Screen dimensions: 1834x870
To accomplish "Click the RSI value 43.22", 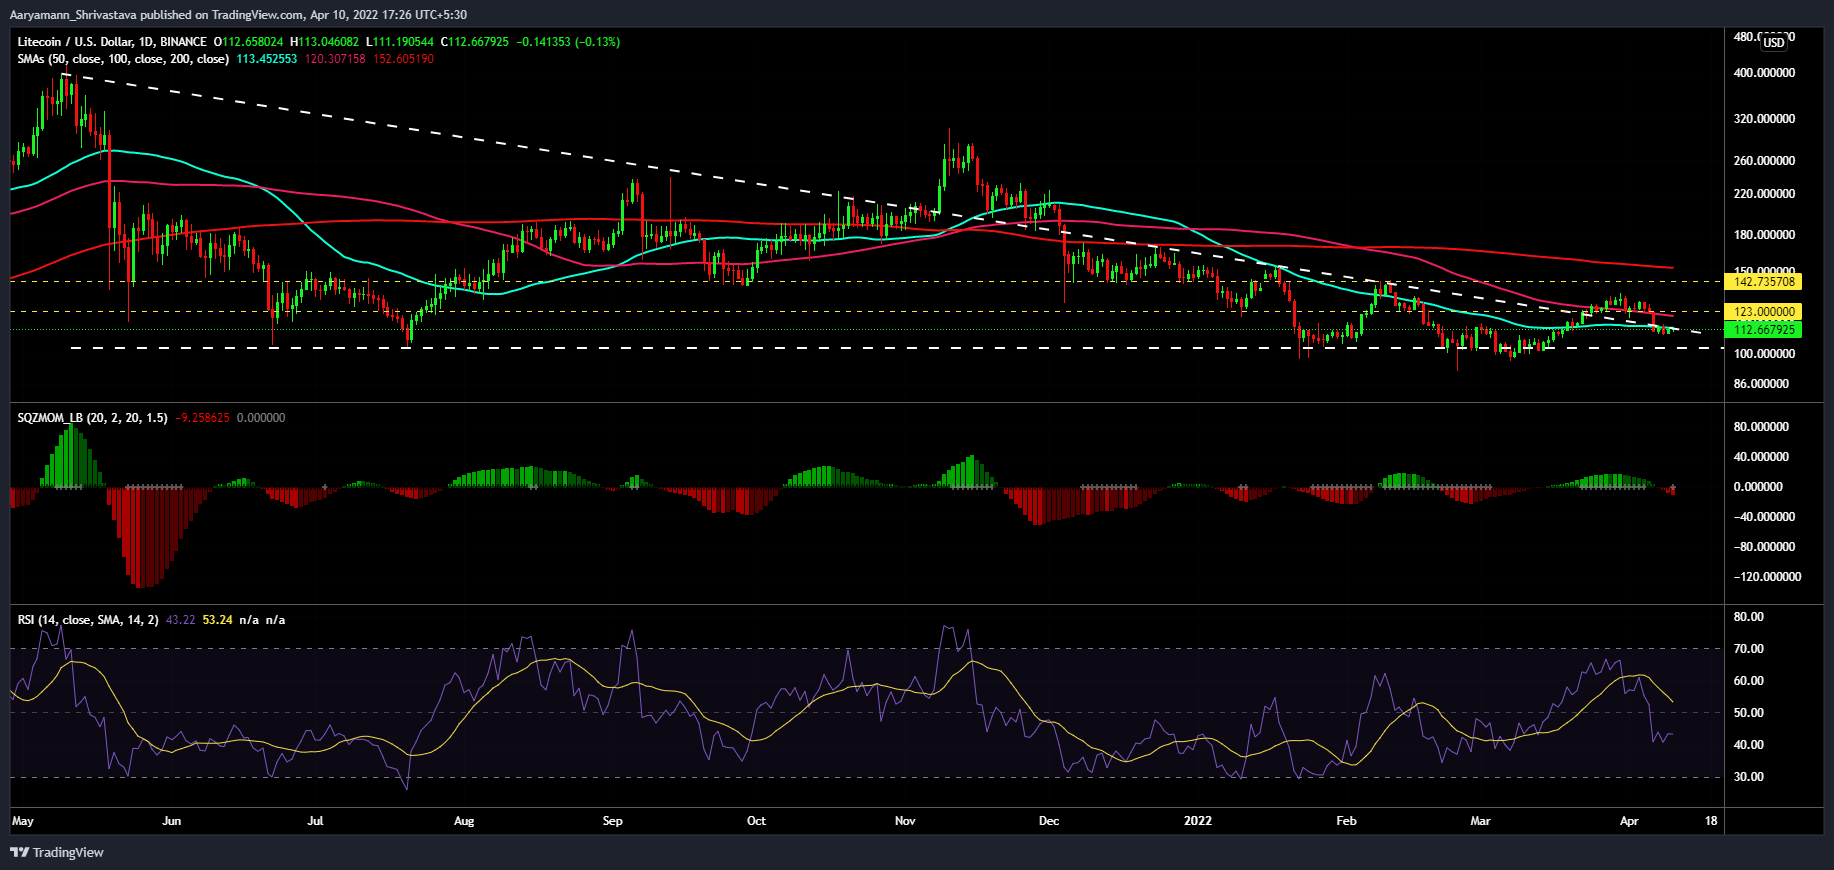I will pos(180,620).
